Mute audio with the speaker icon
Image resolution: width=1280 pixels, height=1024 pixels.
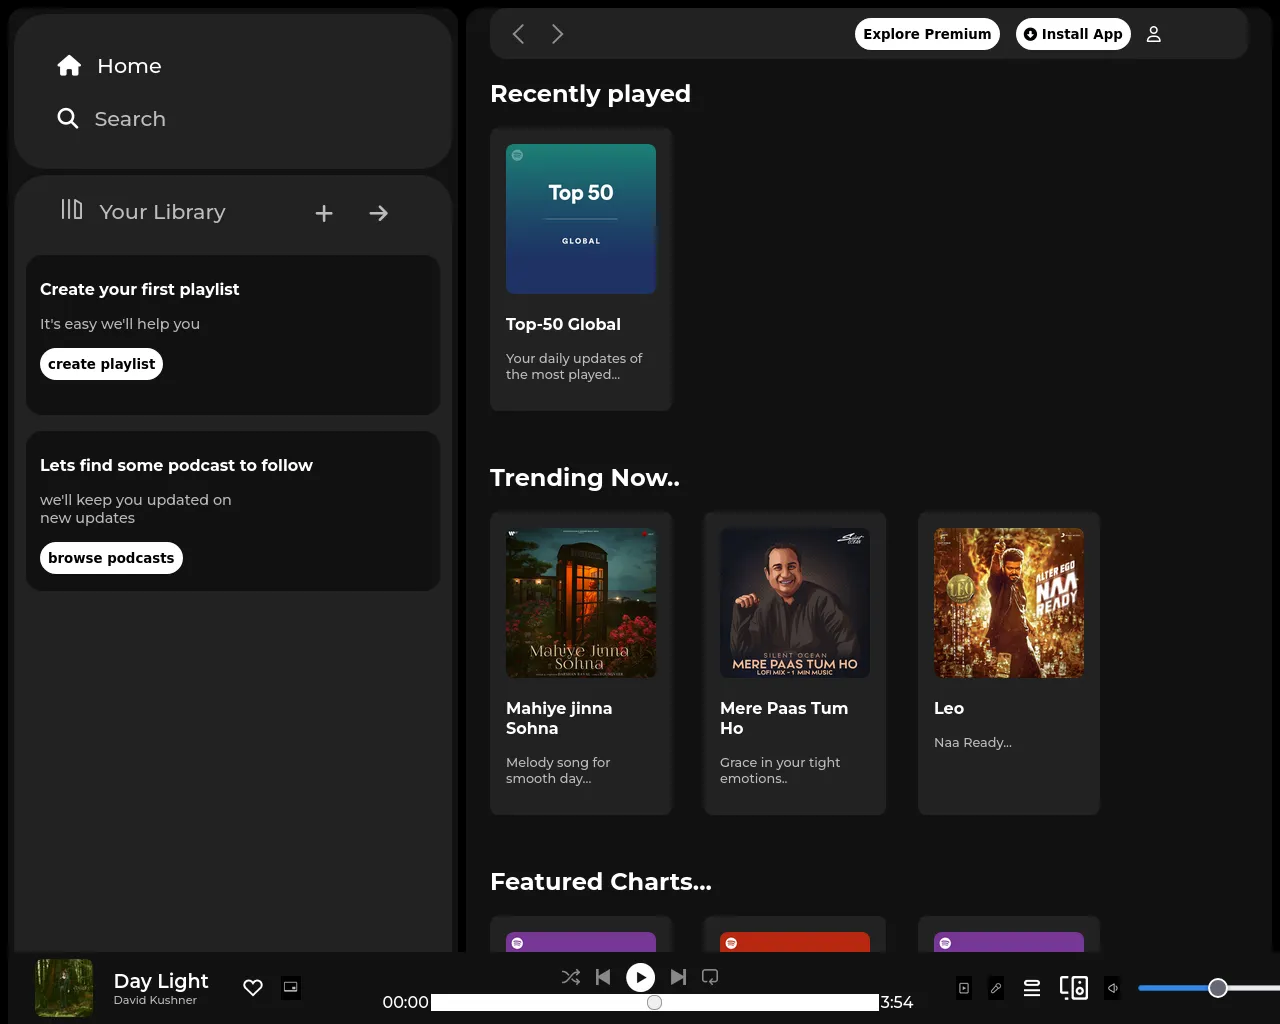pyautogui.click(x=1113, y=988)
